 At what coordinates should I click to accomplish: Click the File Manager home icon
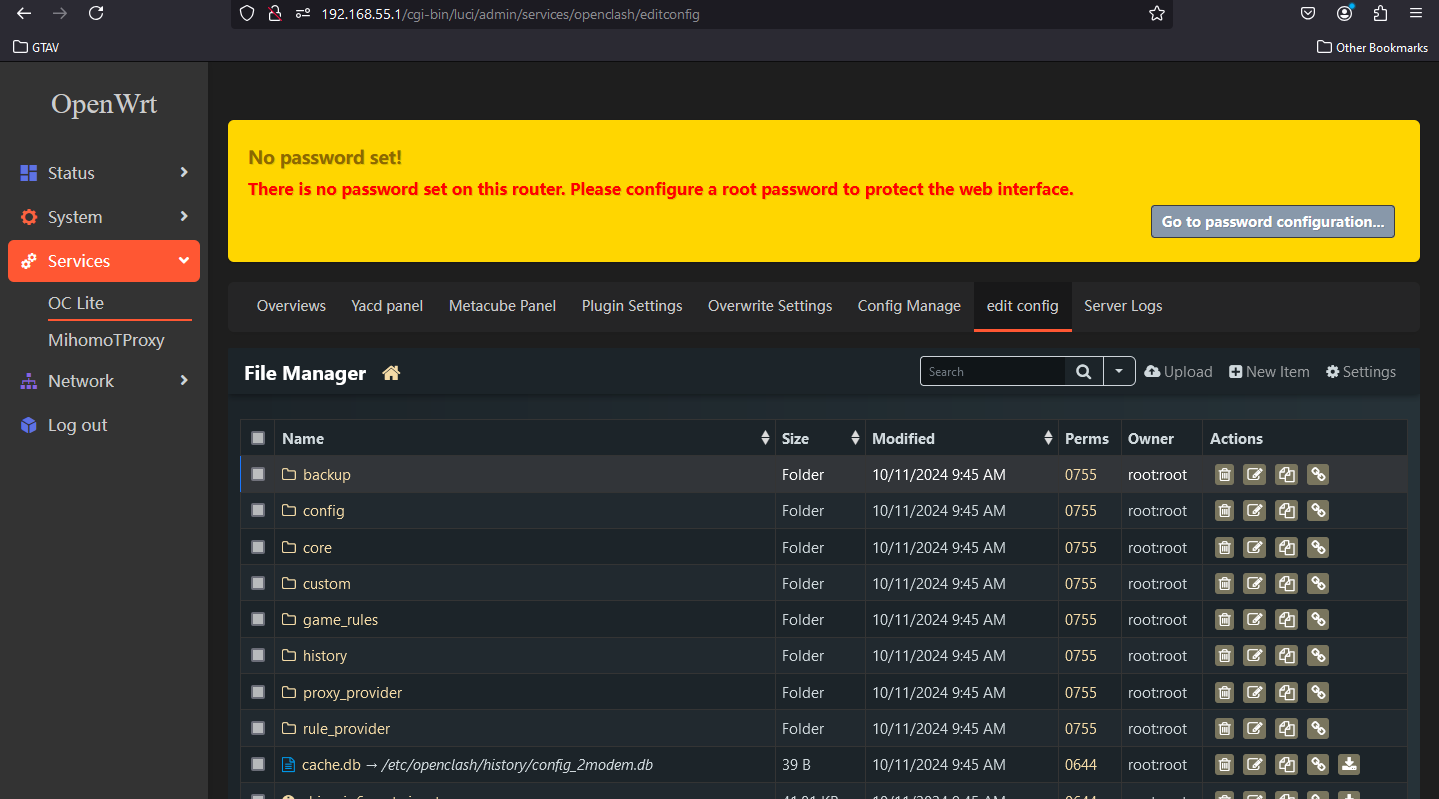click(391, 373)
